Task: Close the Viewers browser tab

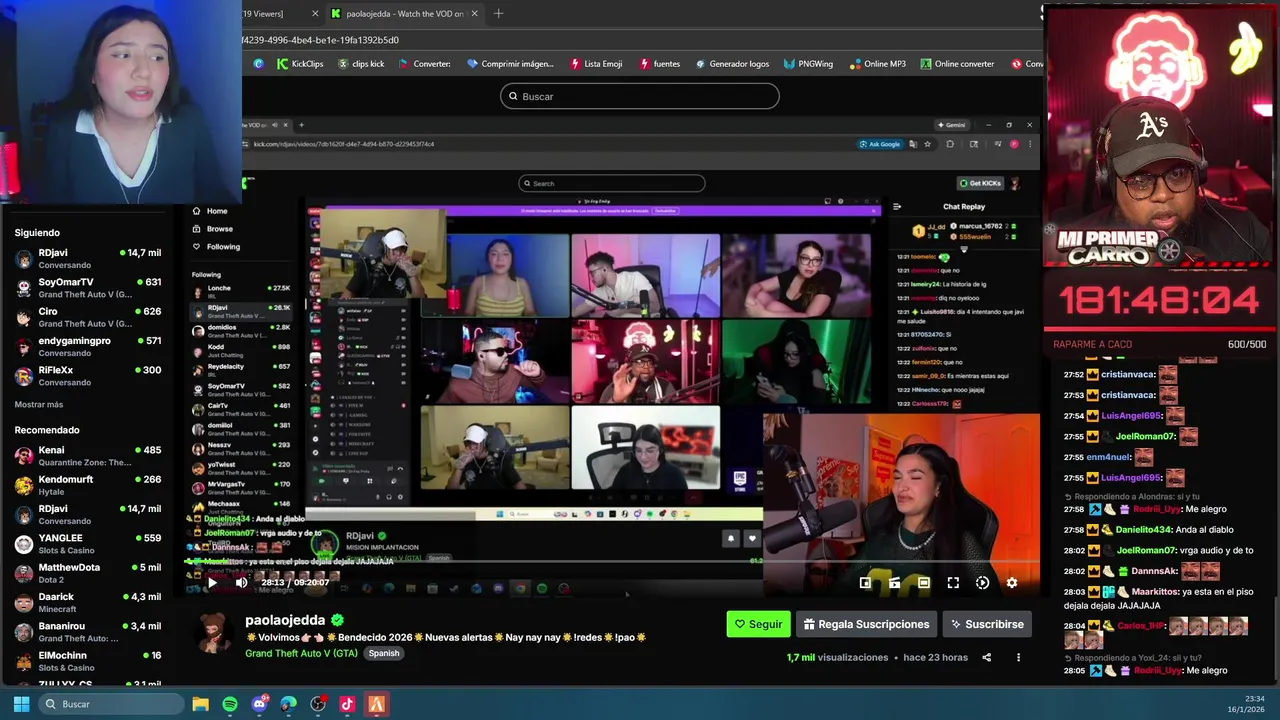Action: 315,13
